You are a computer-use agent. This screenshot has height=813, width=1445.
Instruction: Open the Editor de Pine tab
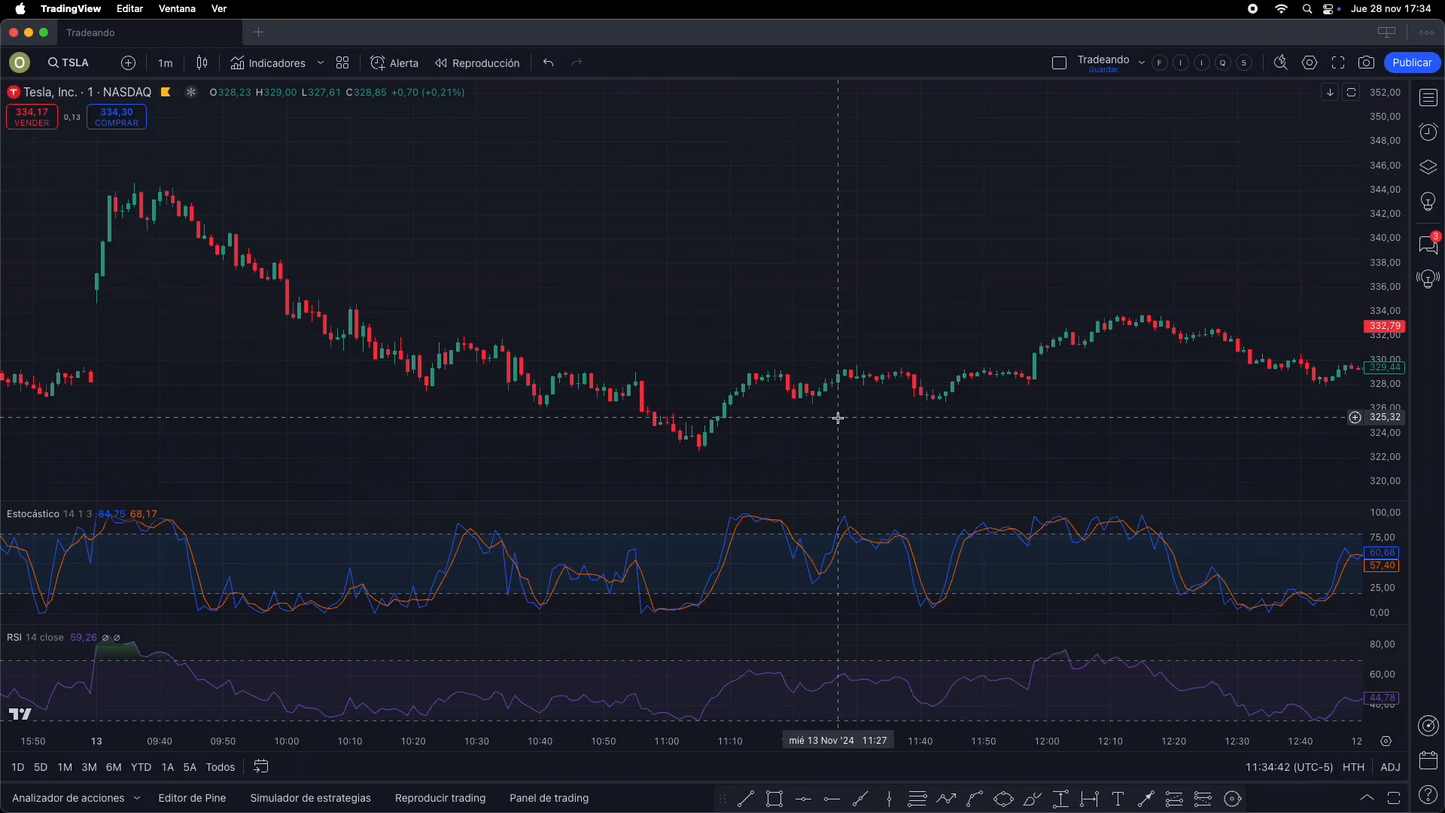(192, 798)
